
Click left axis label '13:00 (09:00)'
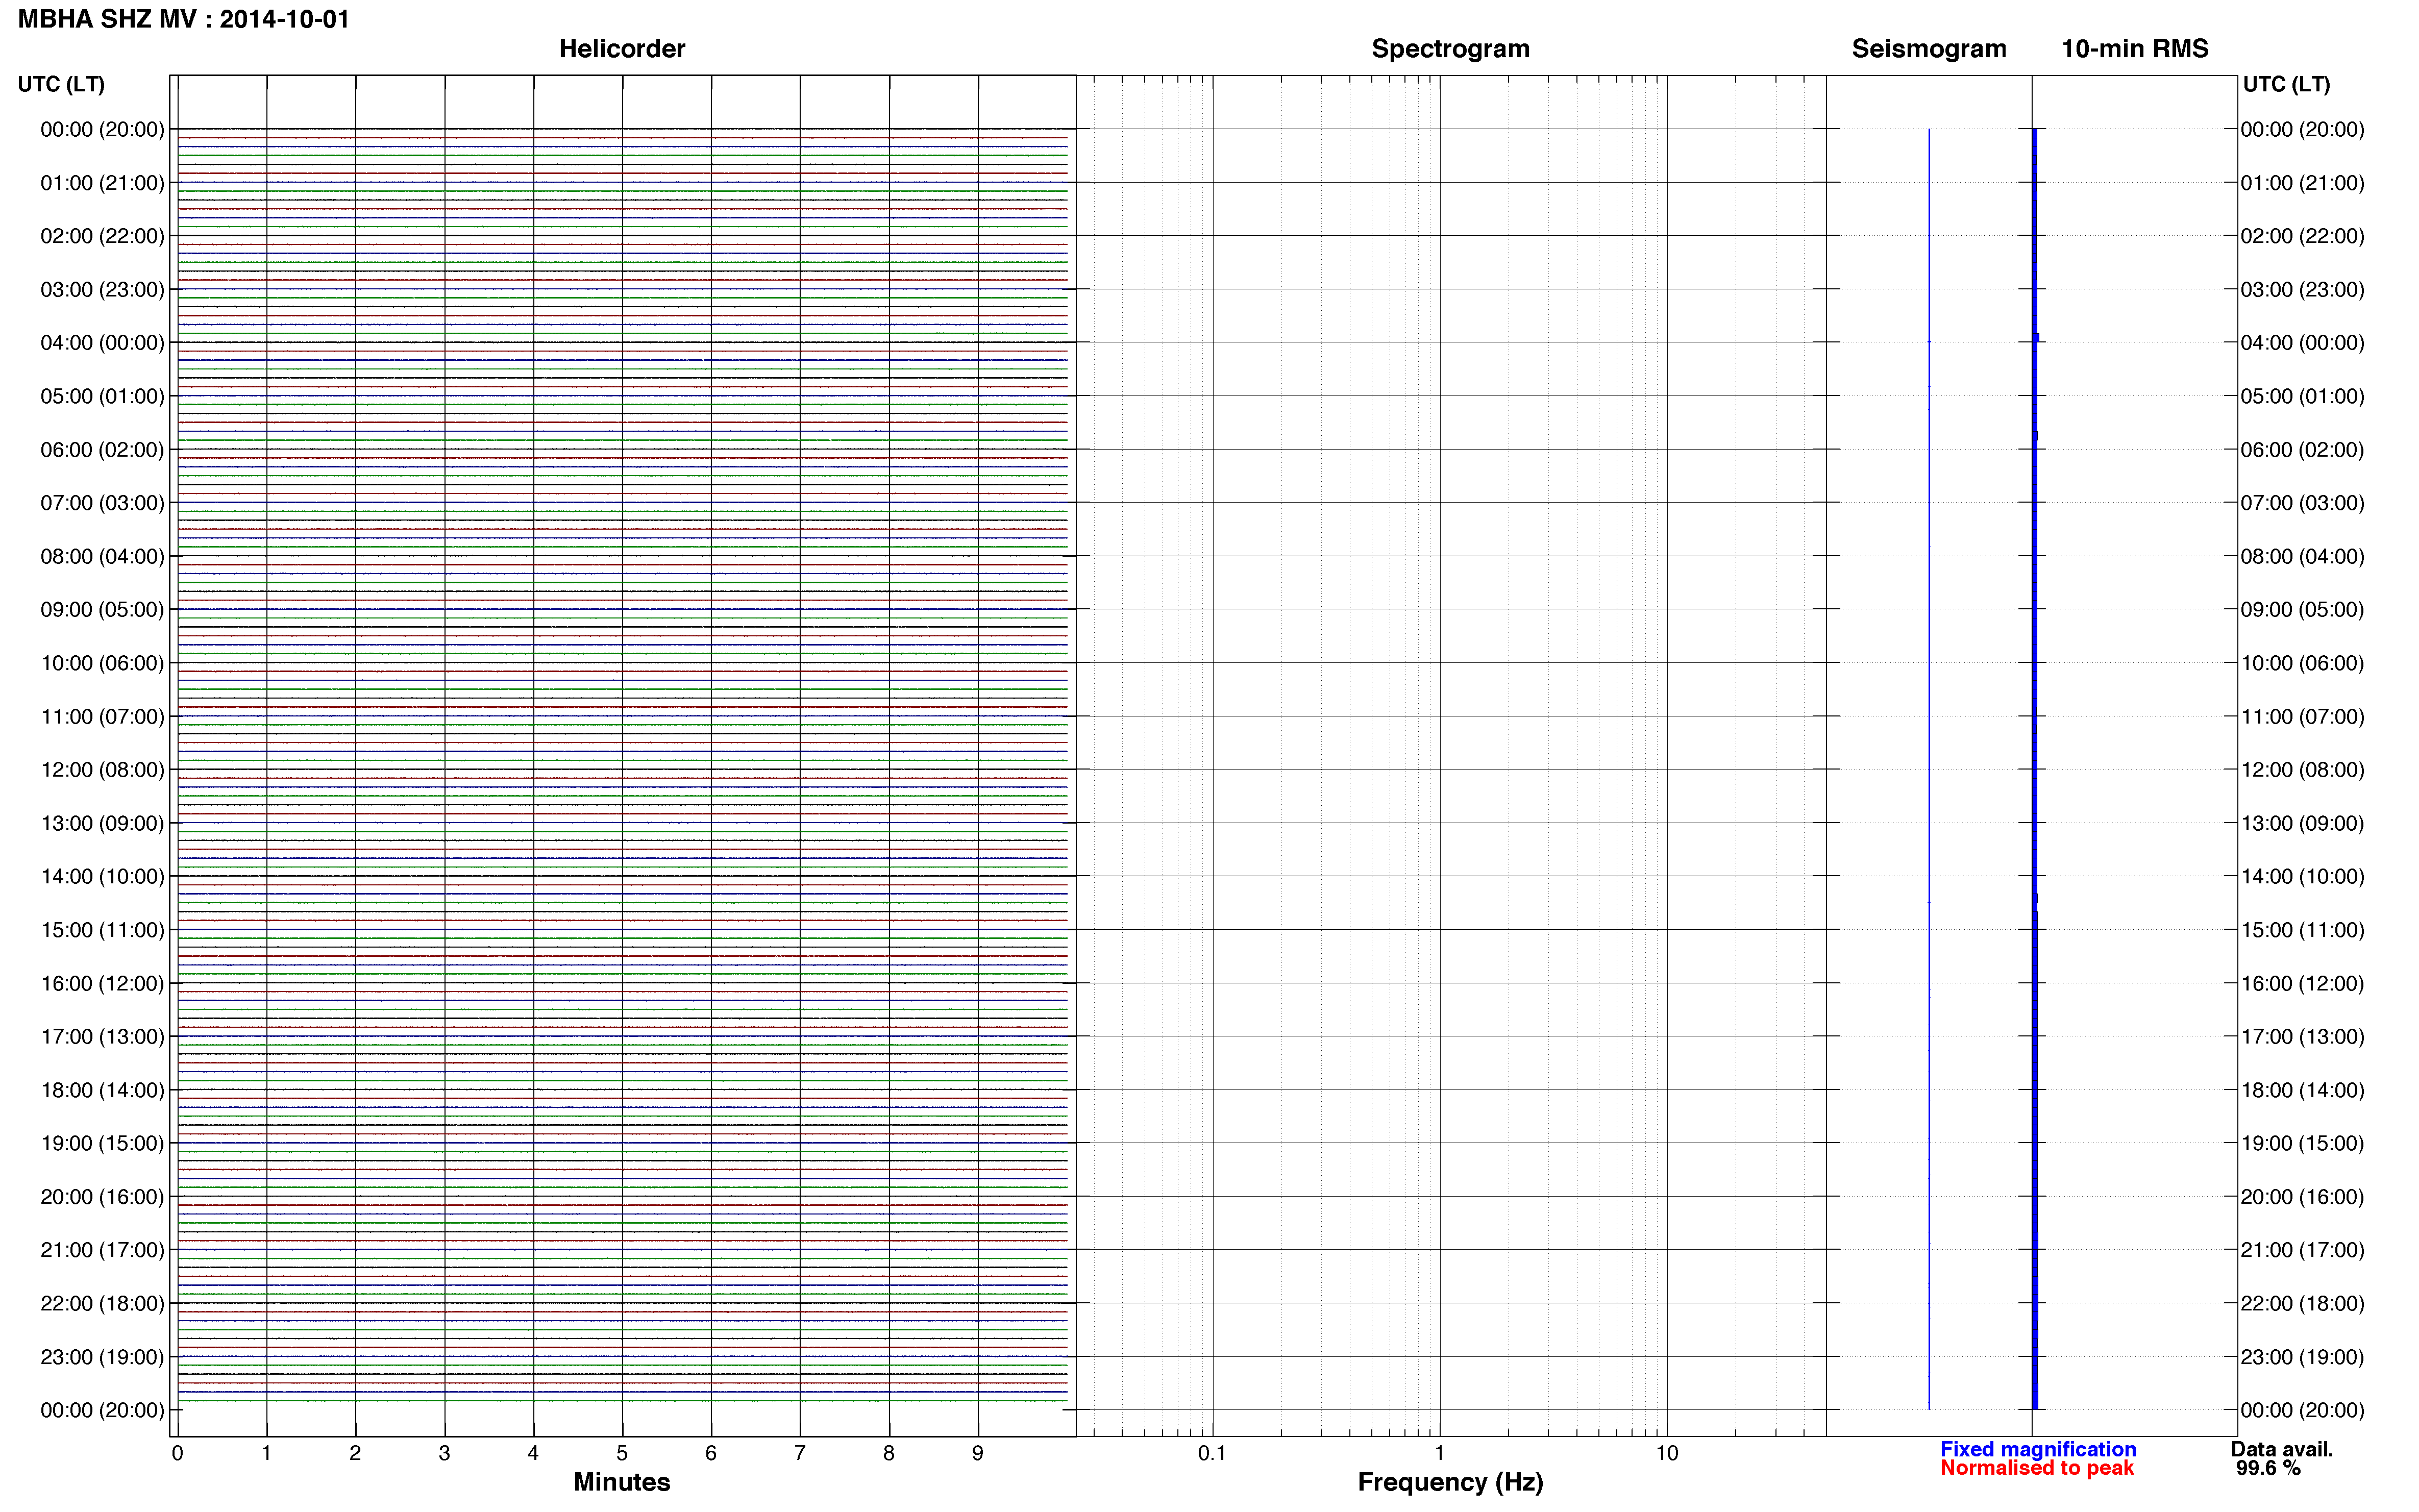[102, 823]
